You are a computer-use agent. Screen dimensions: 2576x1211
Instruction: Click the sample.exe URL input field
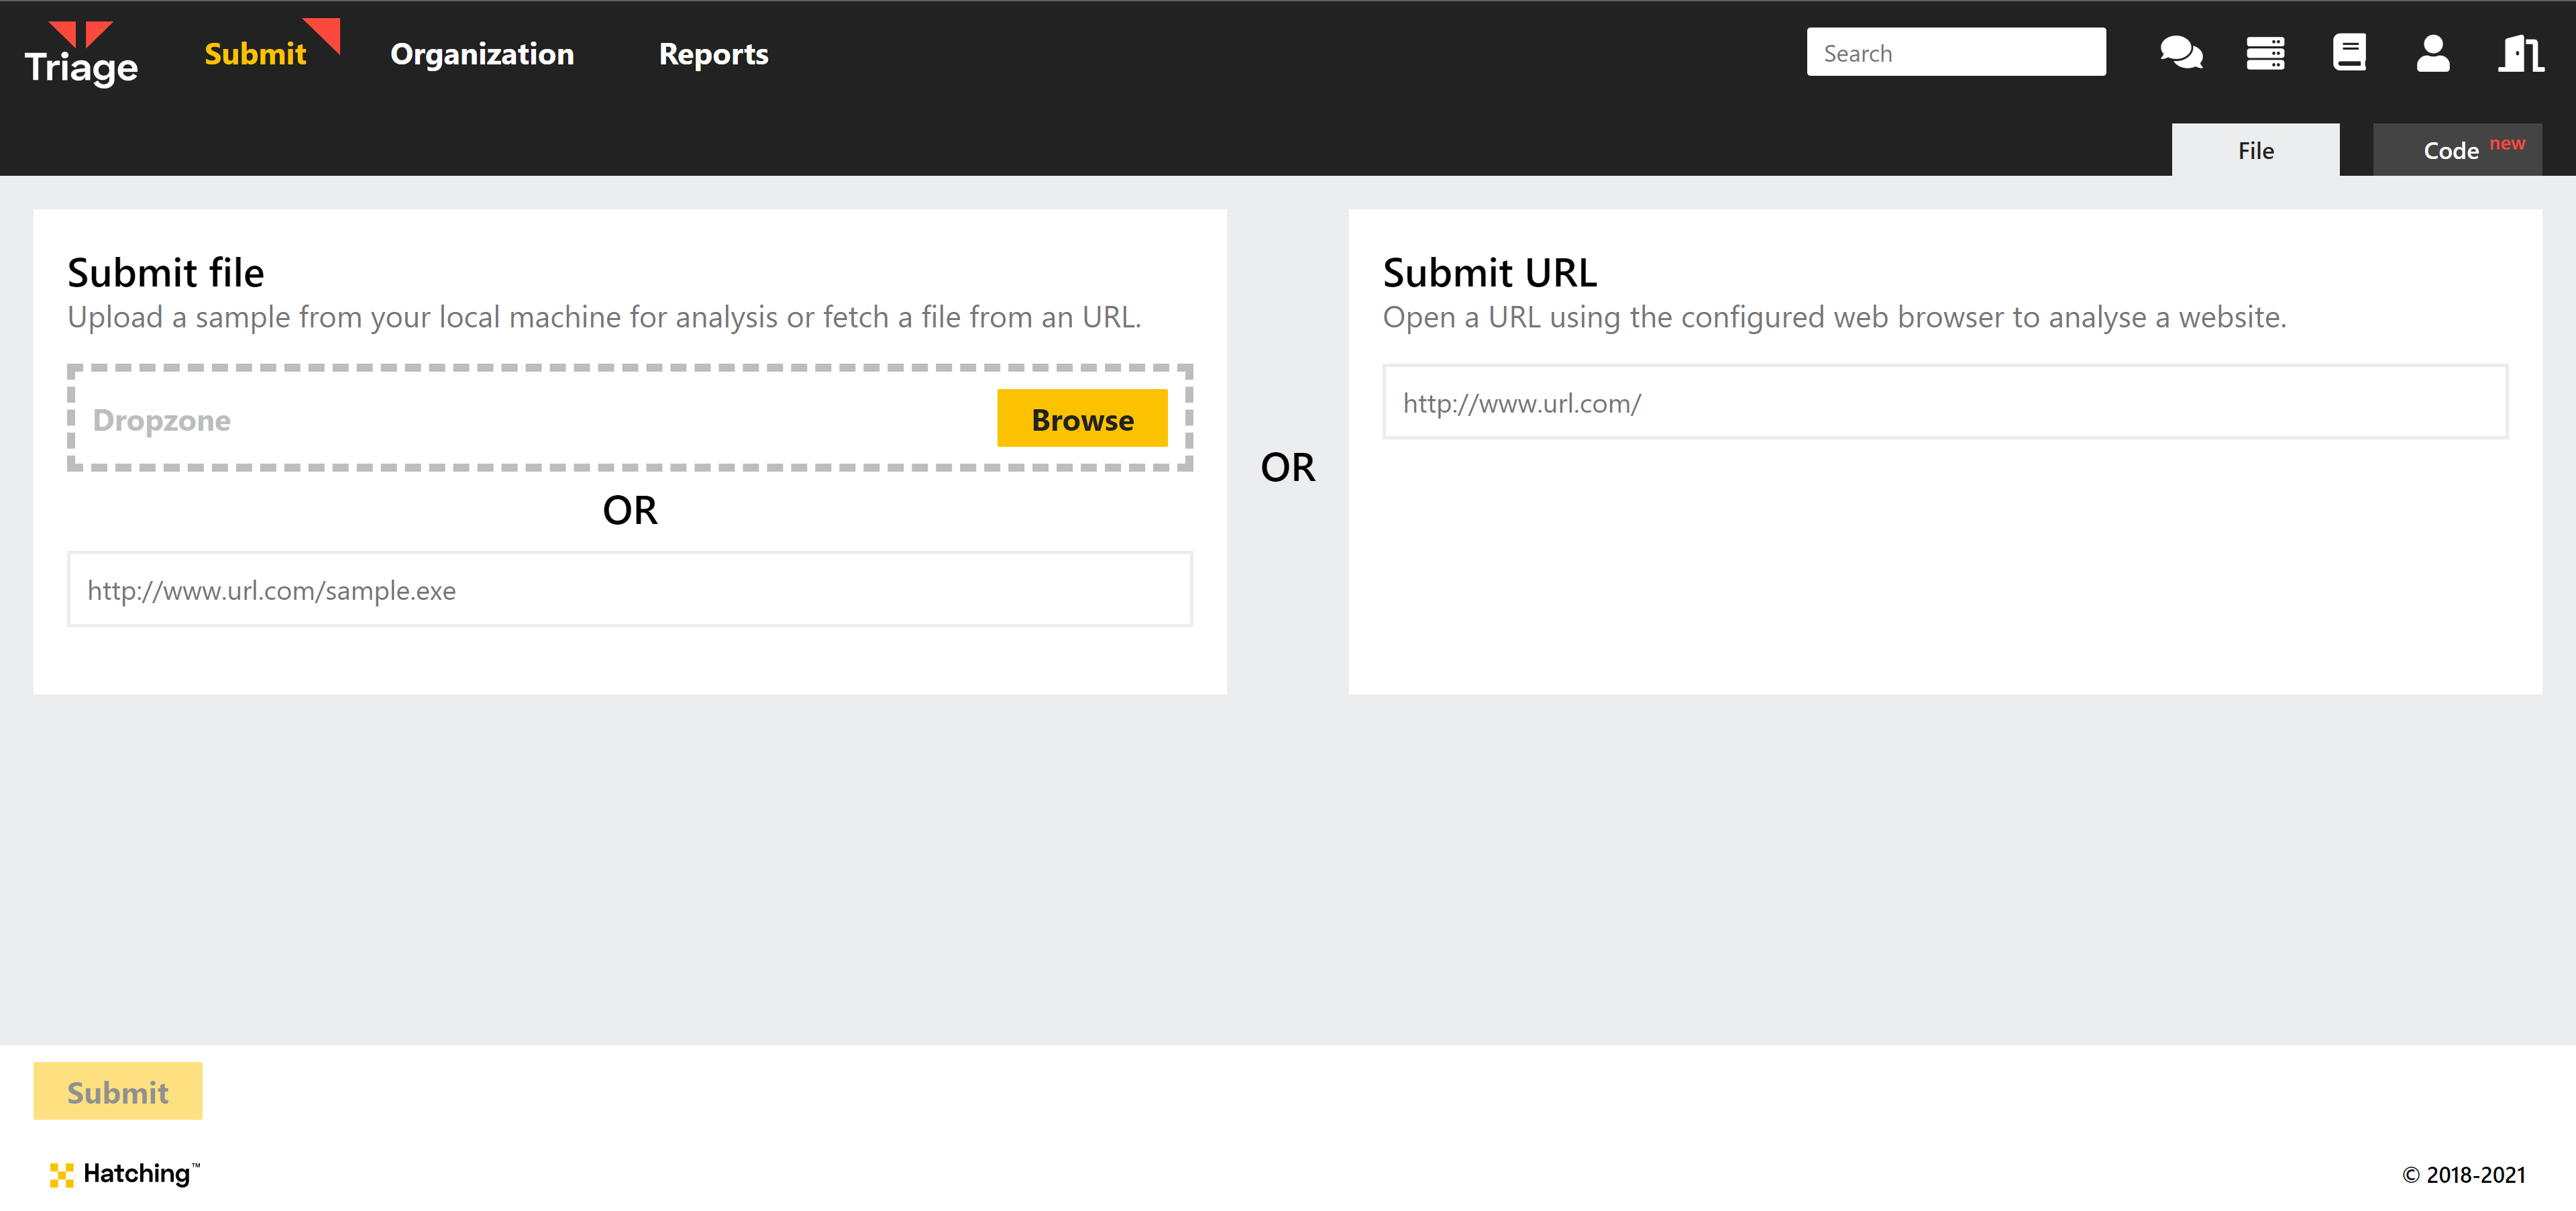630,590
